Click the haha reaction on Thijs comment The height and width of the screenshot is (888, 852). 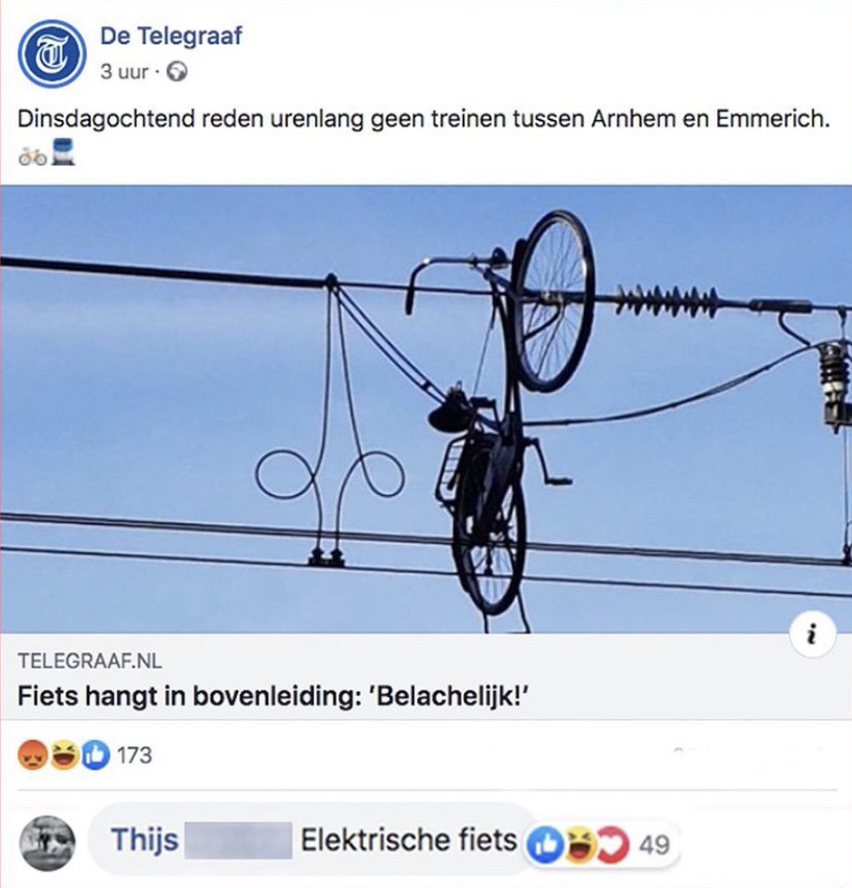tap(578, 844)
